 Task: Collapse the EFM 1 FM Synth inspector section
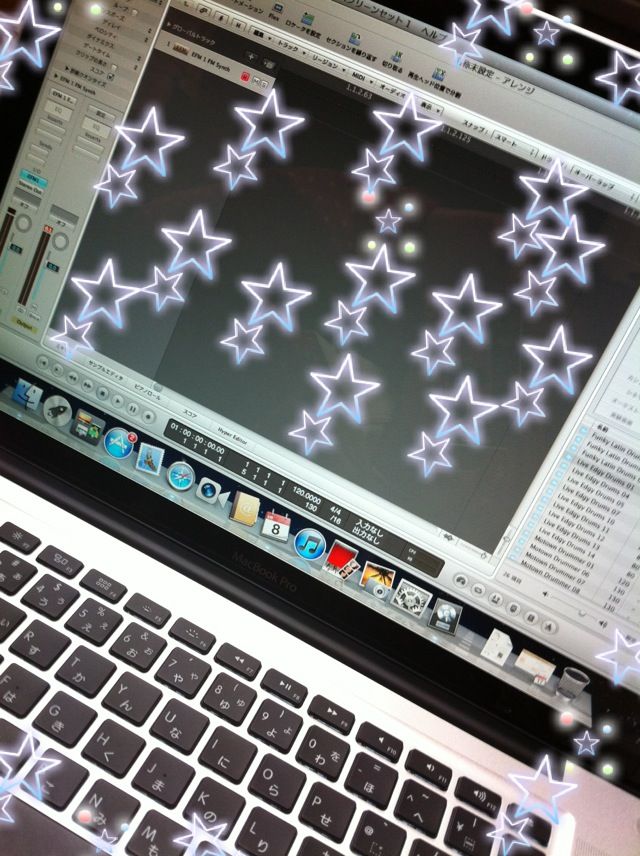tap(57, 75)
